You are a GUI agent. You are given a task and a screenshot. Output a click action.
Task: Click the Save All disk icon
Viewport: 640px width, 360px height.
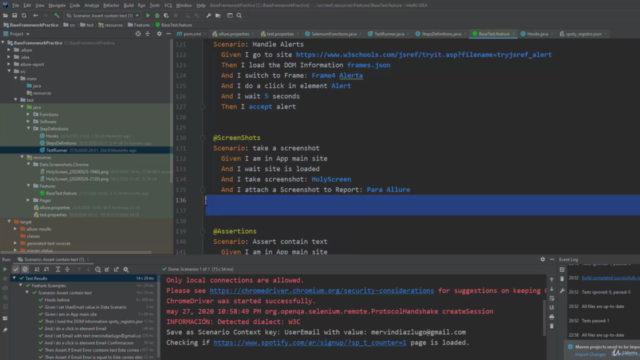pyautogui.click(x=14, y=16)
